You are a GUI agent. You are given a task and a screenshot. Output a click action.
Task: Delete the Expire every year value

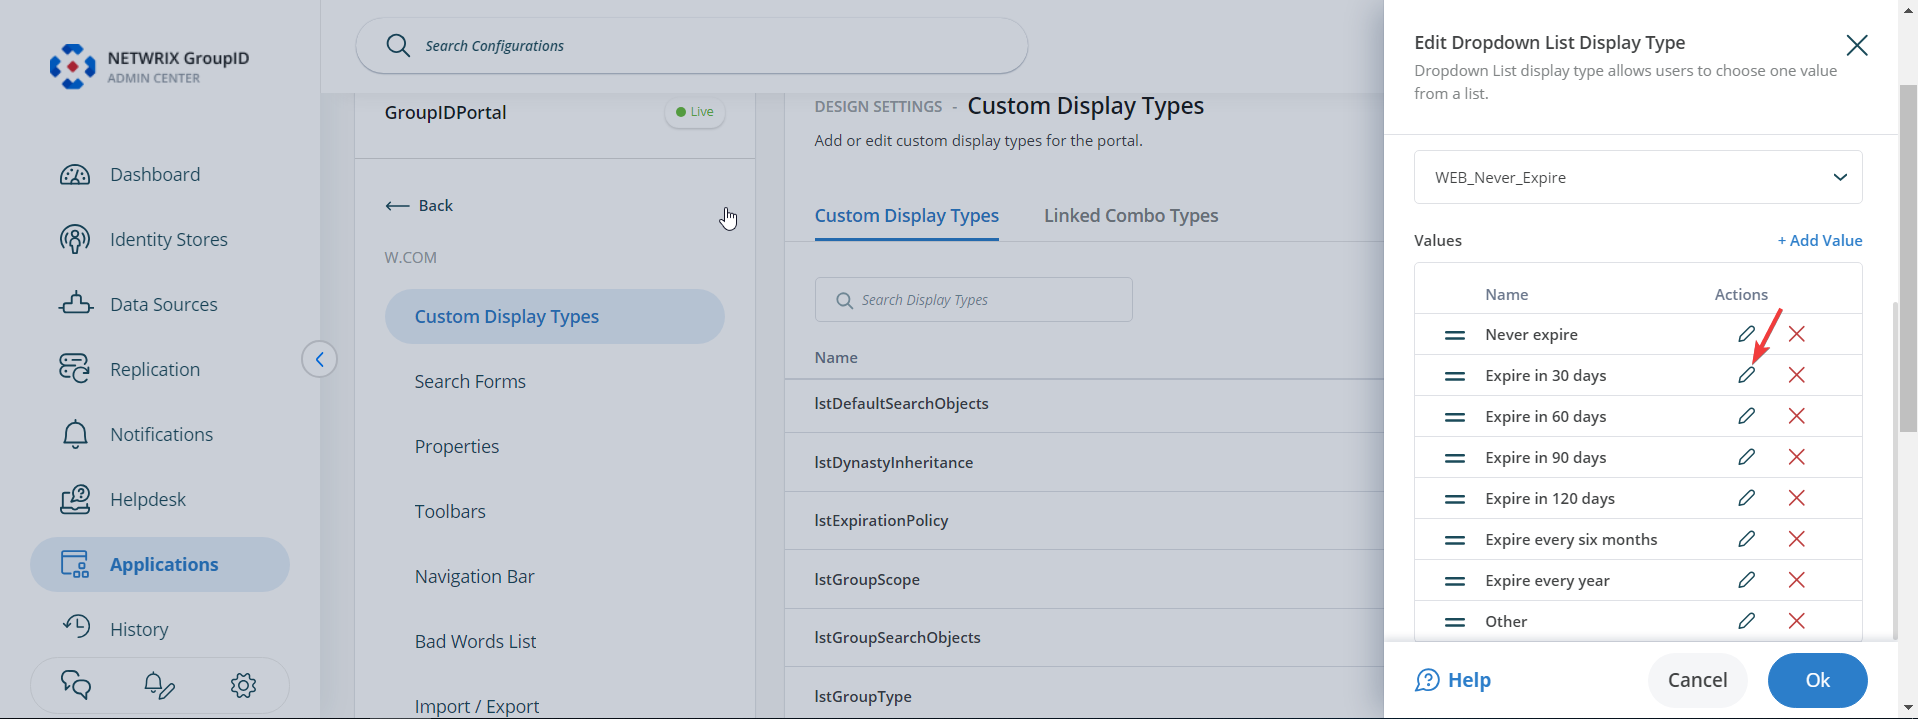(x=1797, y=580)
